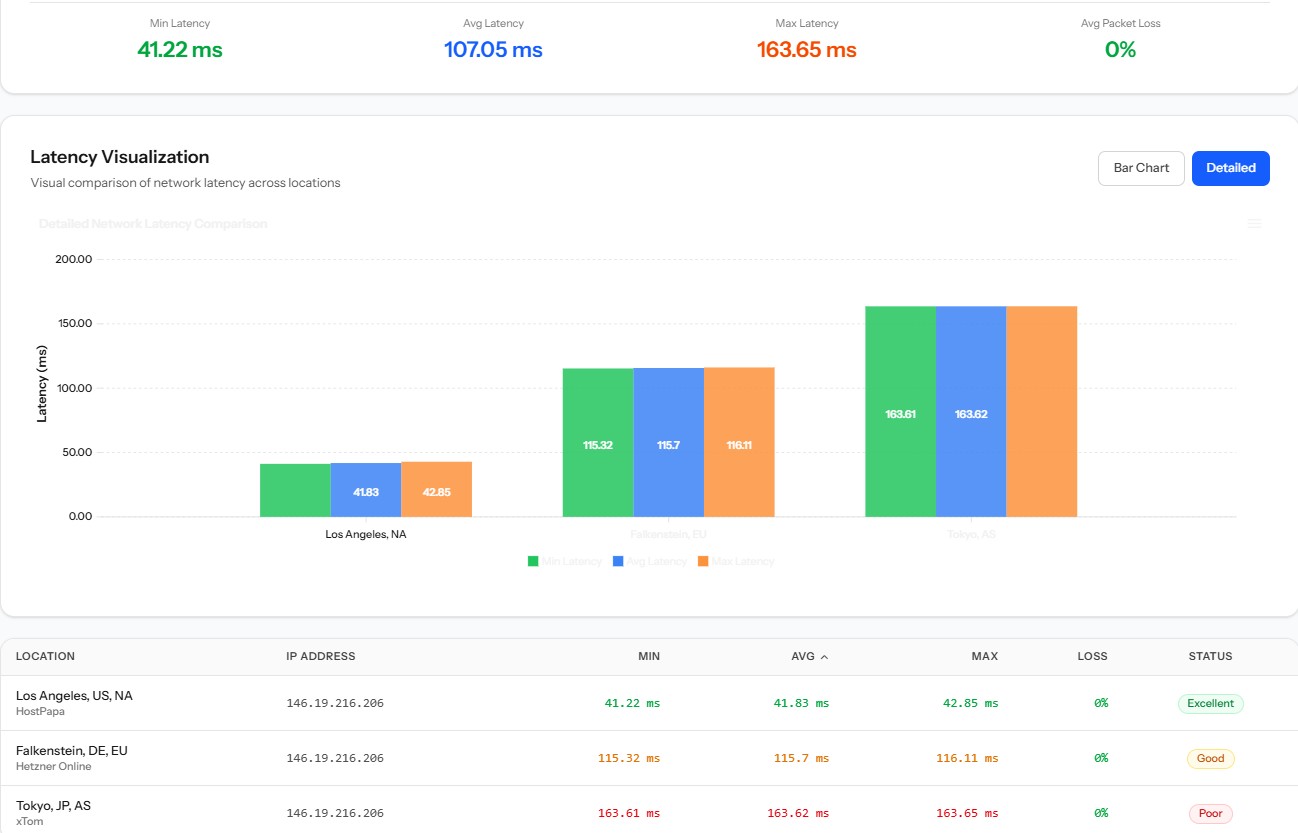1298x833 pixels.
Task: Click the 'Detailed Network Latency Comparison' chart title
Action: 153,224
